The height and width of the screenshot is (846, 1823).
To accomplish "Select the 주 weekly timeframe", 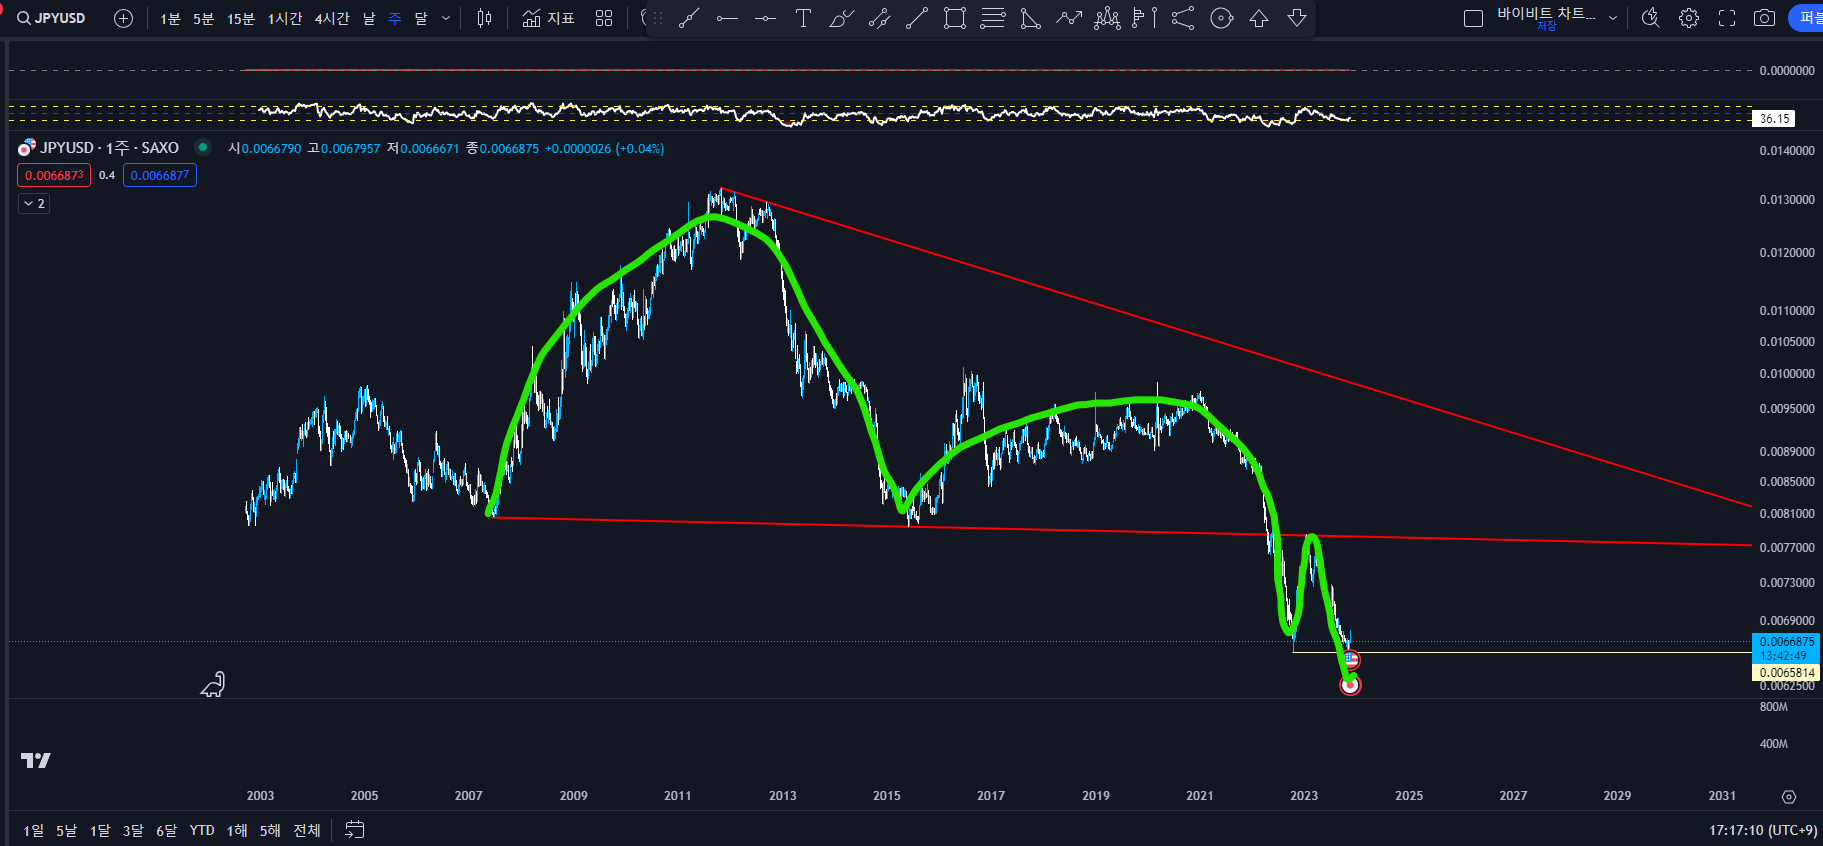I will pos(395,18).
